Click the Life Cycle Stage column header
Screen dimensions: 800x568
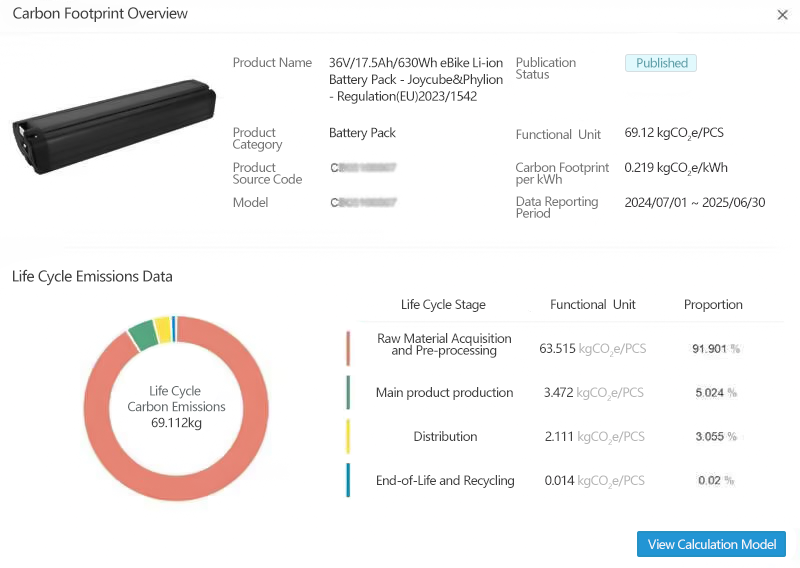pyautogui.click(x=443, y=305)
